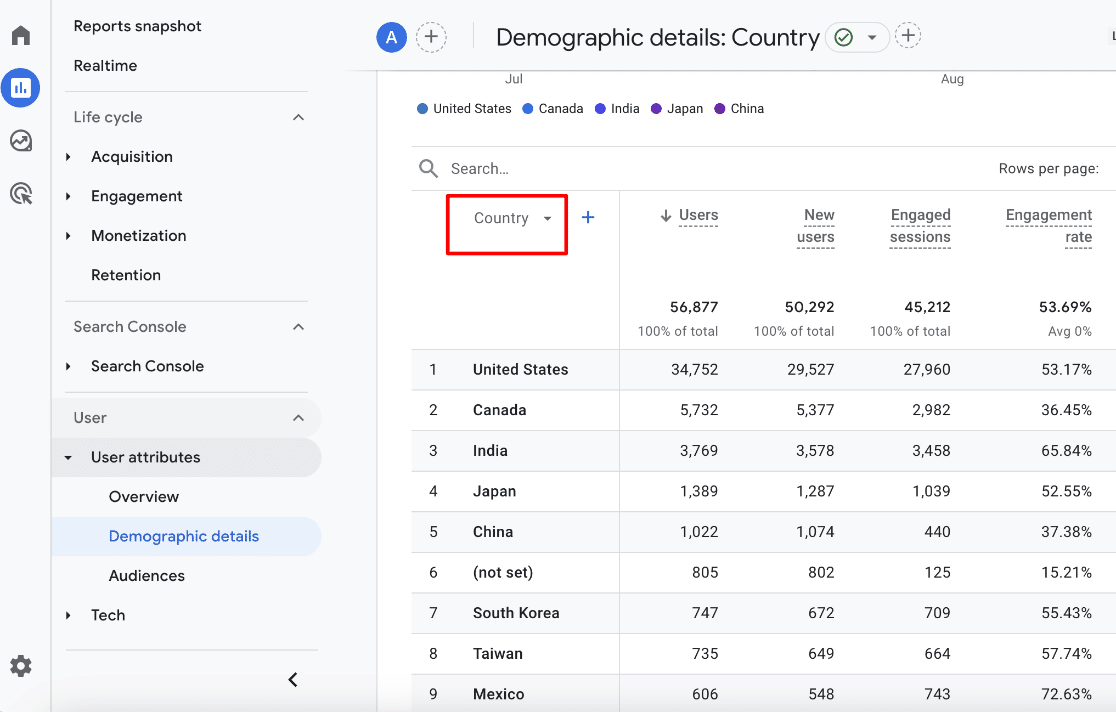Toggle the Canada series in chart legend
Viewport: 1116px width, 712px height.
[552, 108]
